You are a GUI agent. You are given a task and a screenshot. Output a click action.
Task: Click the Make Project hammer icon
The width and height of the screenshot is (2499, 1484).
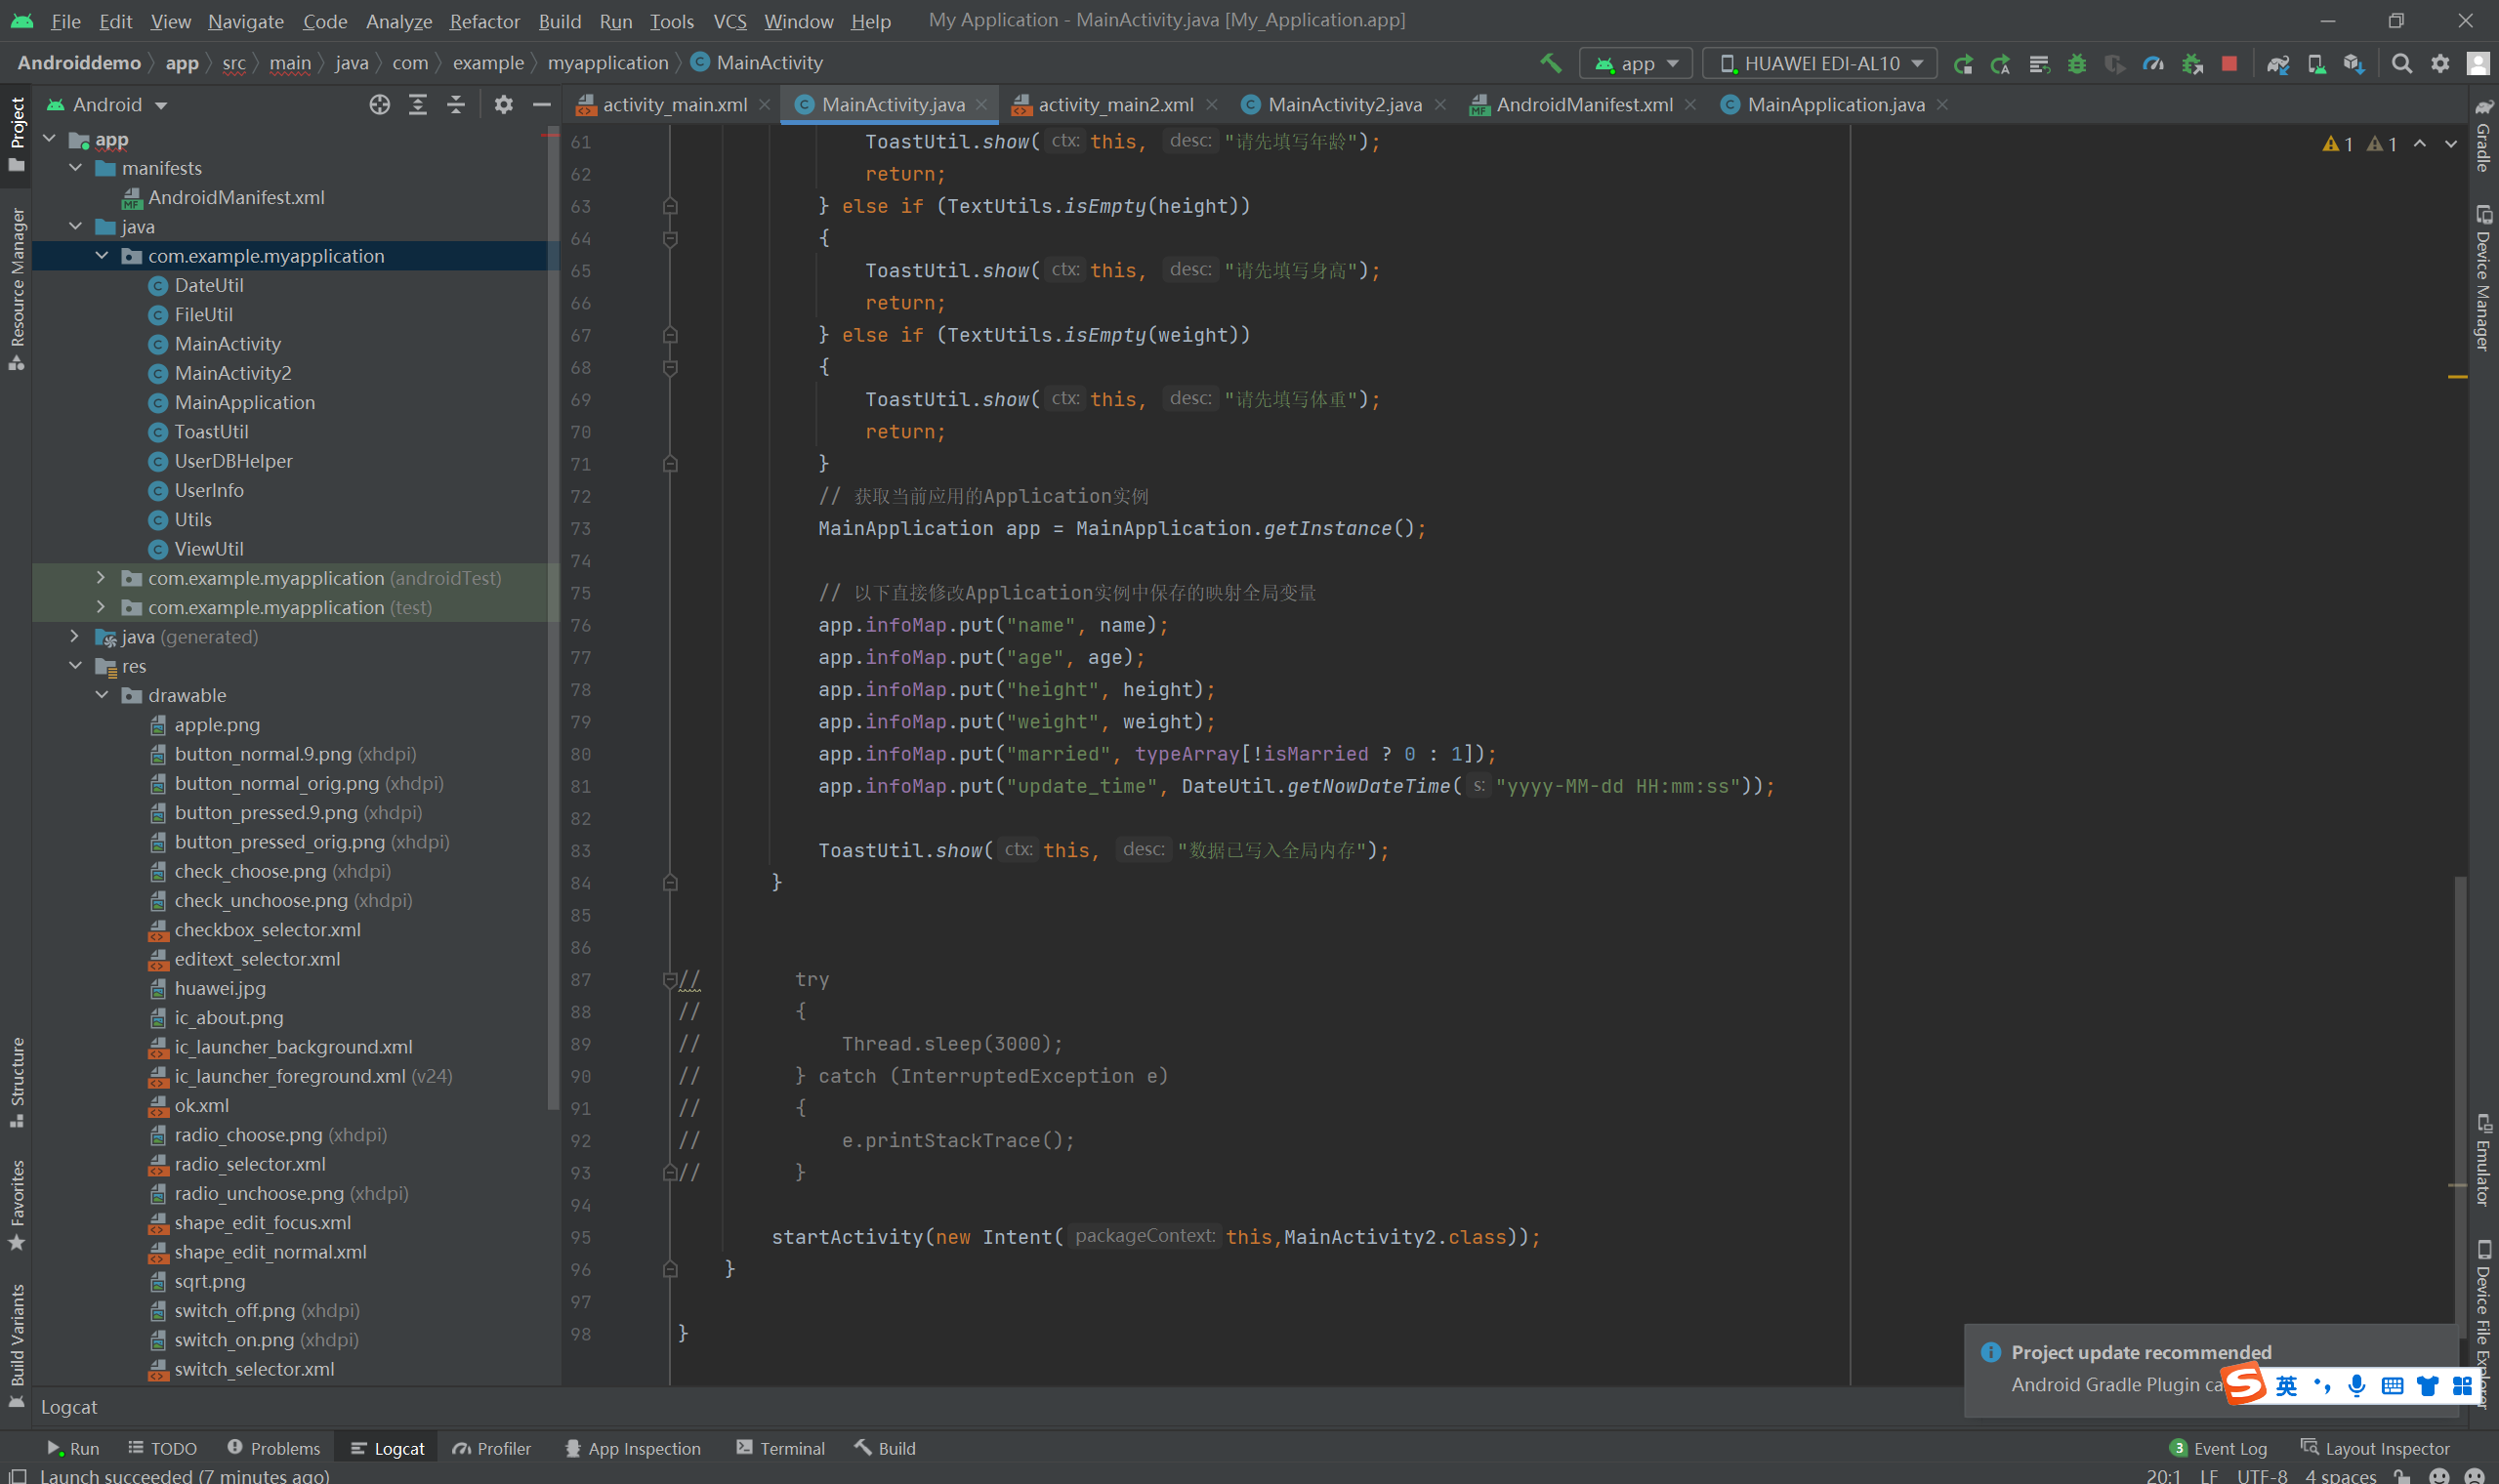1550,63
